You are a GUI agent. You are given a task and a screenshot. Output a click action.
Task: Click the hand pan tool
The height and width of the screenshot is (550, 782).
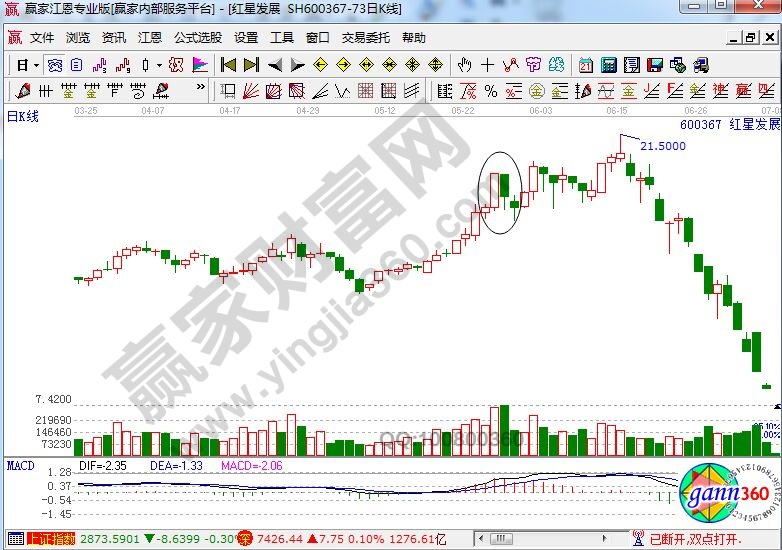465,65
